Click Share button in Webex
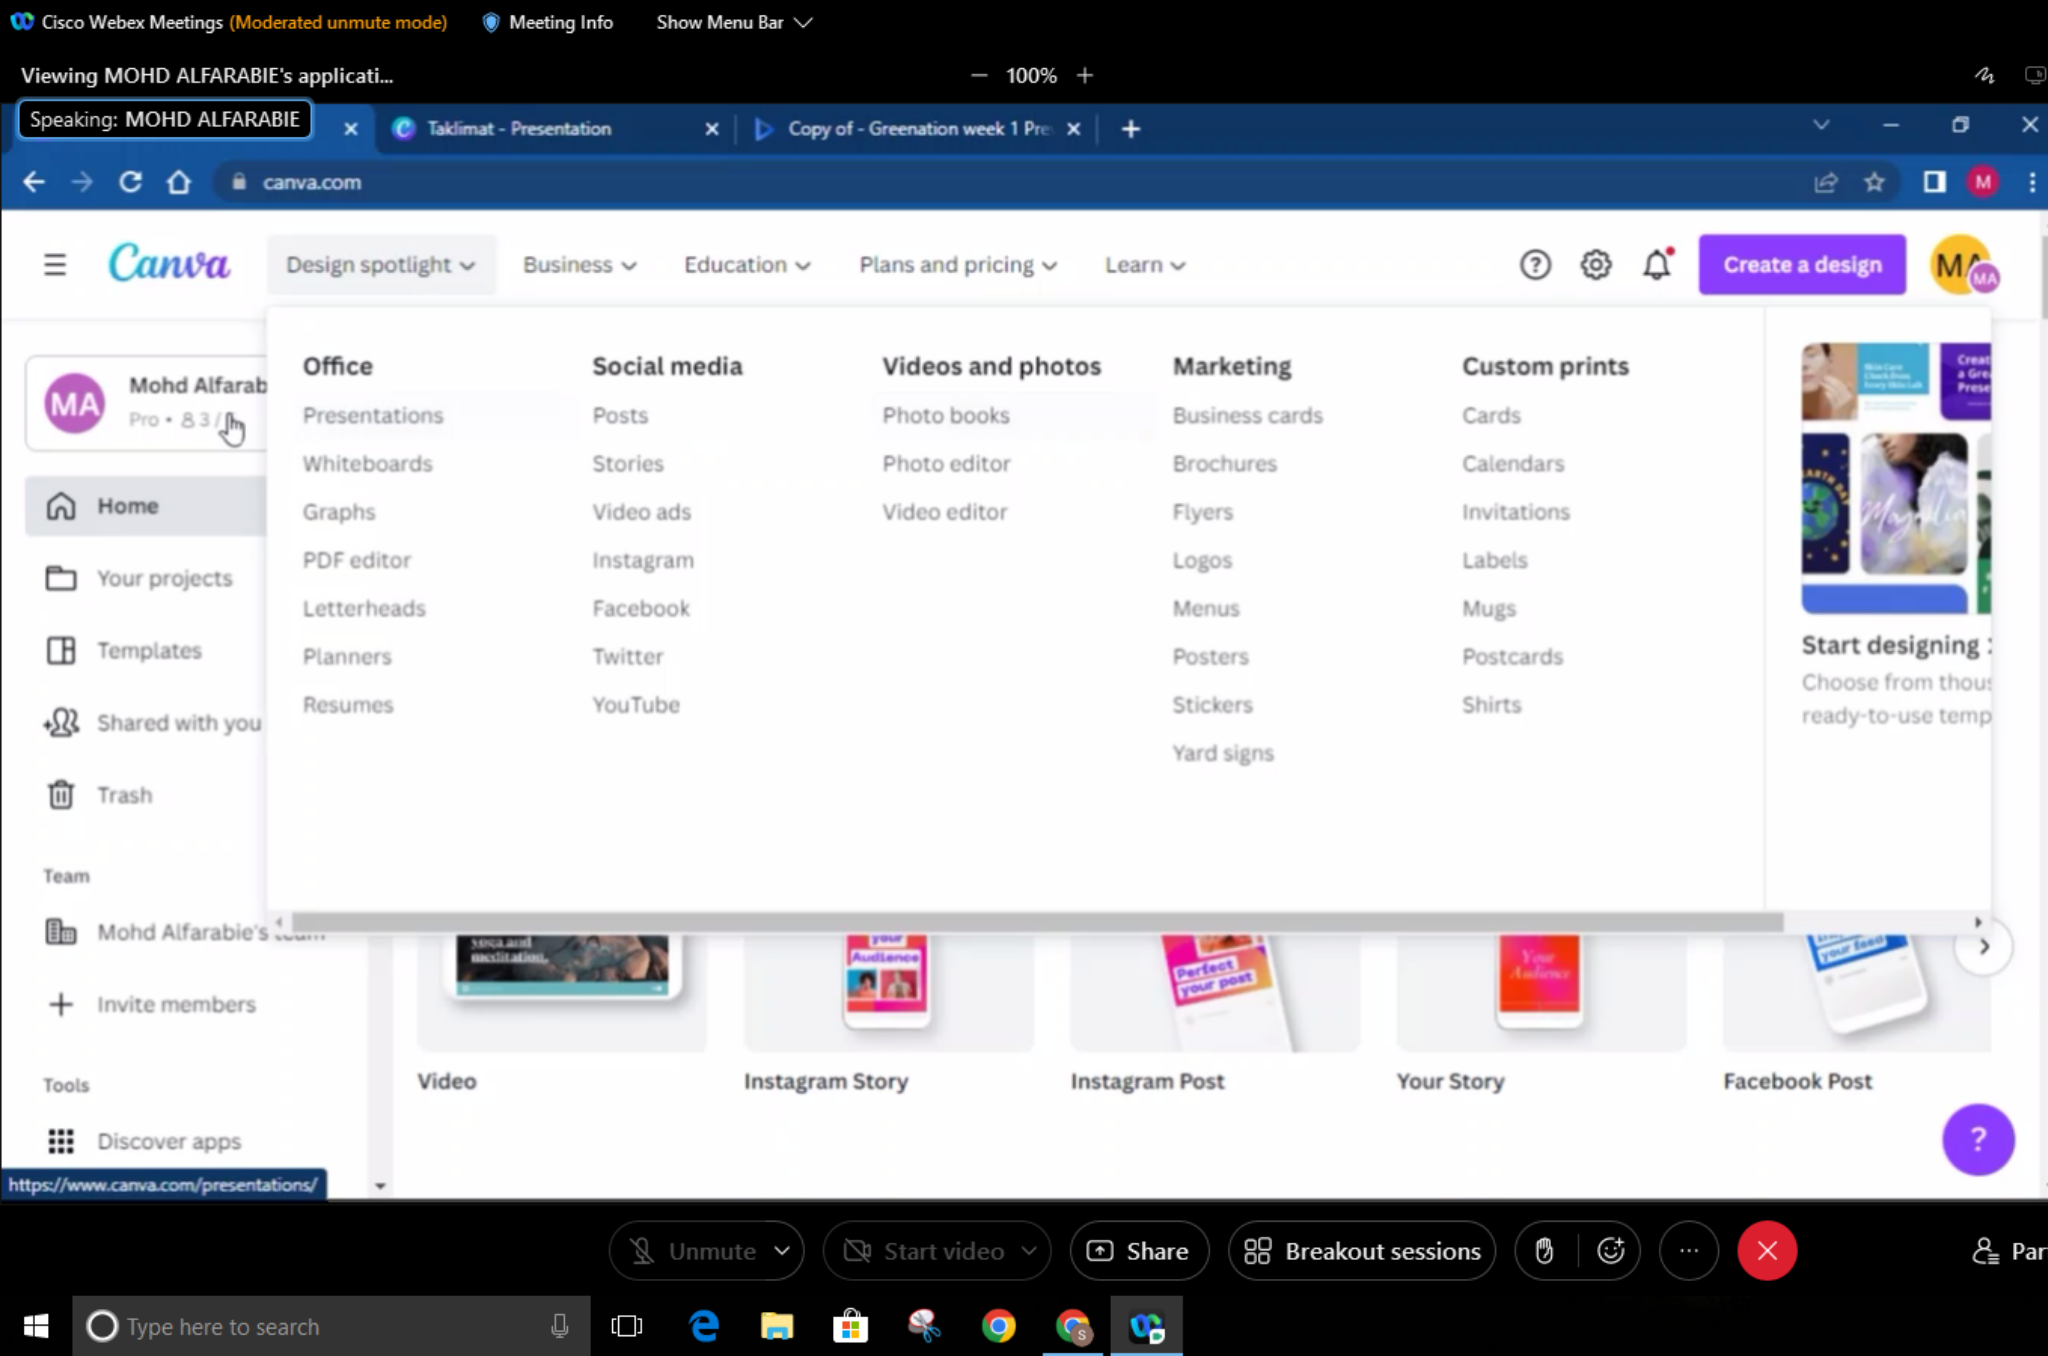The width and height of the screenshot is (2048, 1356). coord(1139,1251)
